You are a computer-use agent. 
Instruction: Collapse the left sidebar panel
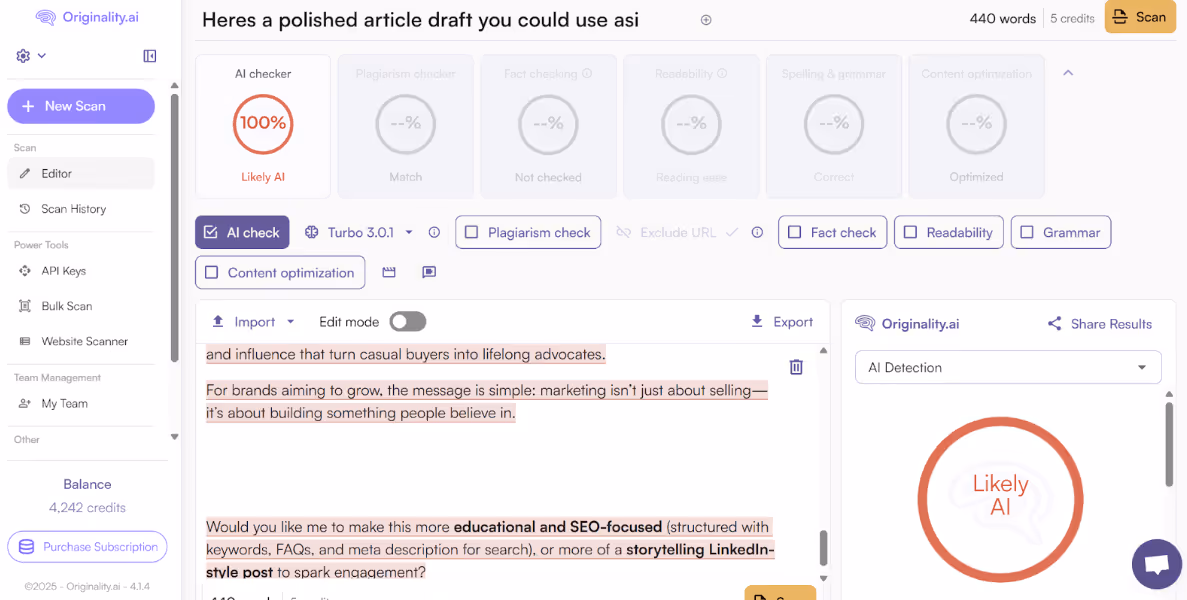(x=149, y=56)
